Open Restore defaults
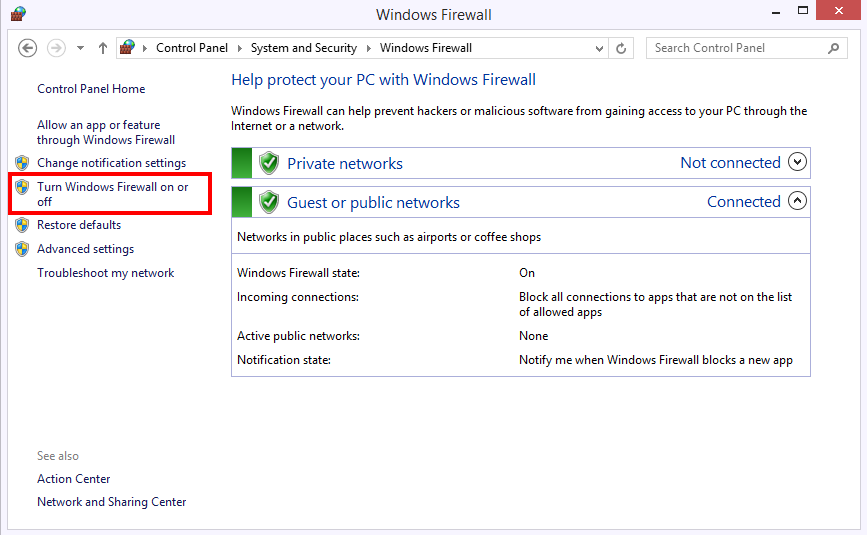Screen dimensions: 867x535 (79, 225)
